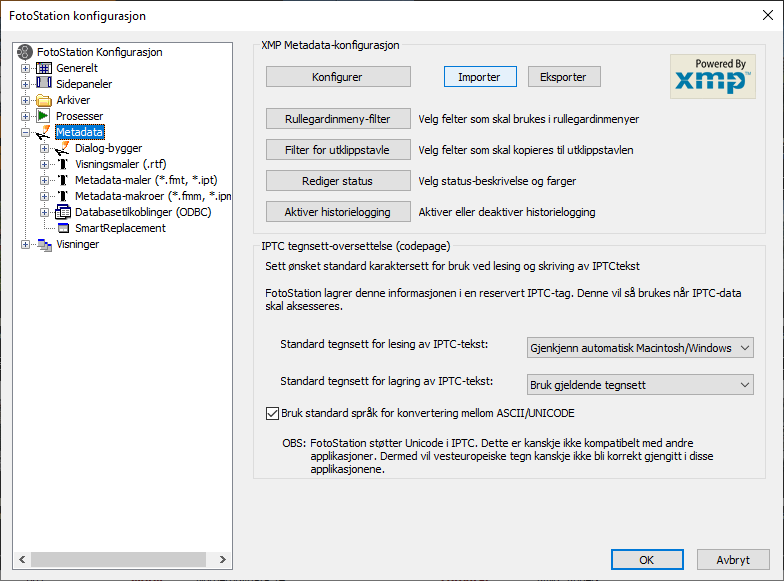Click the Databasetilkoblinger (ODBC) icon
784x581 pixels.
click(63, 212)
